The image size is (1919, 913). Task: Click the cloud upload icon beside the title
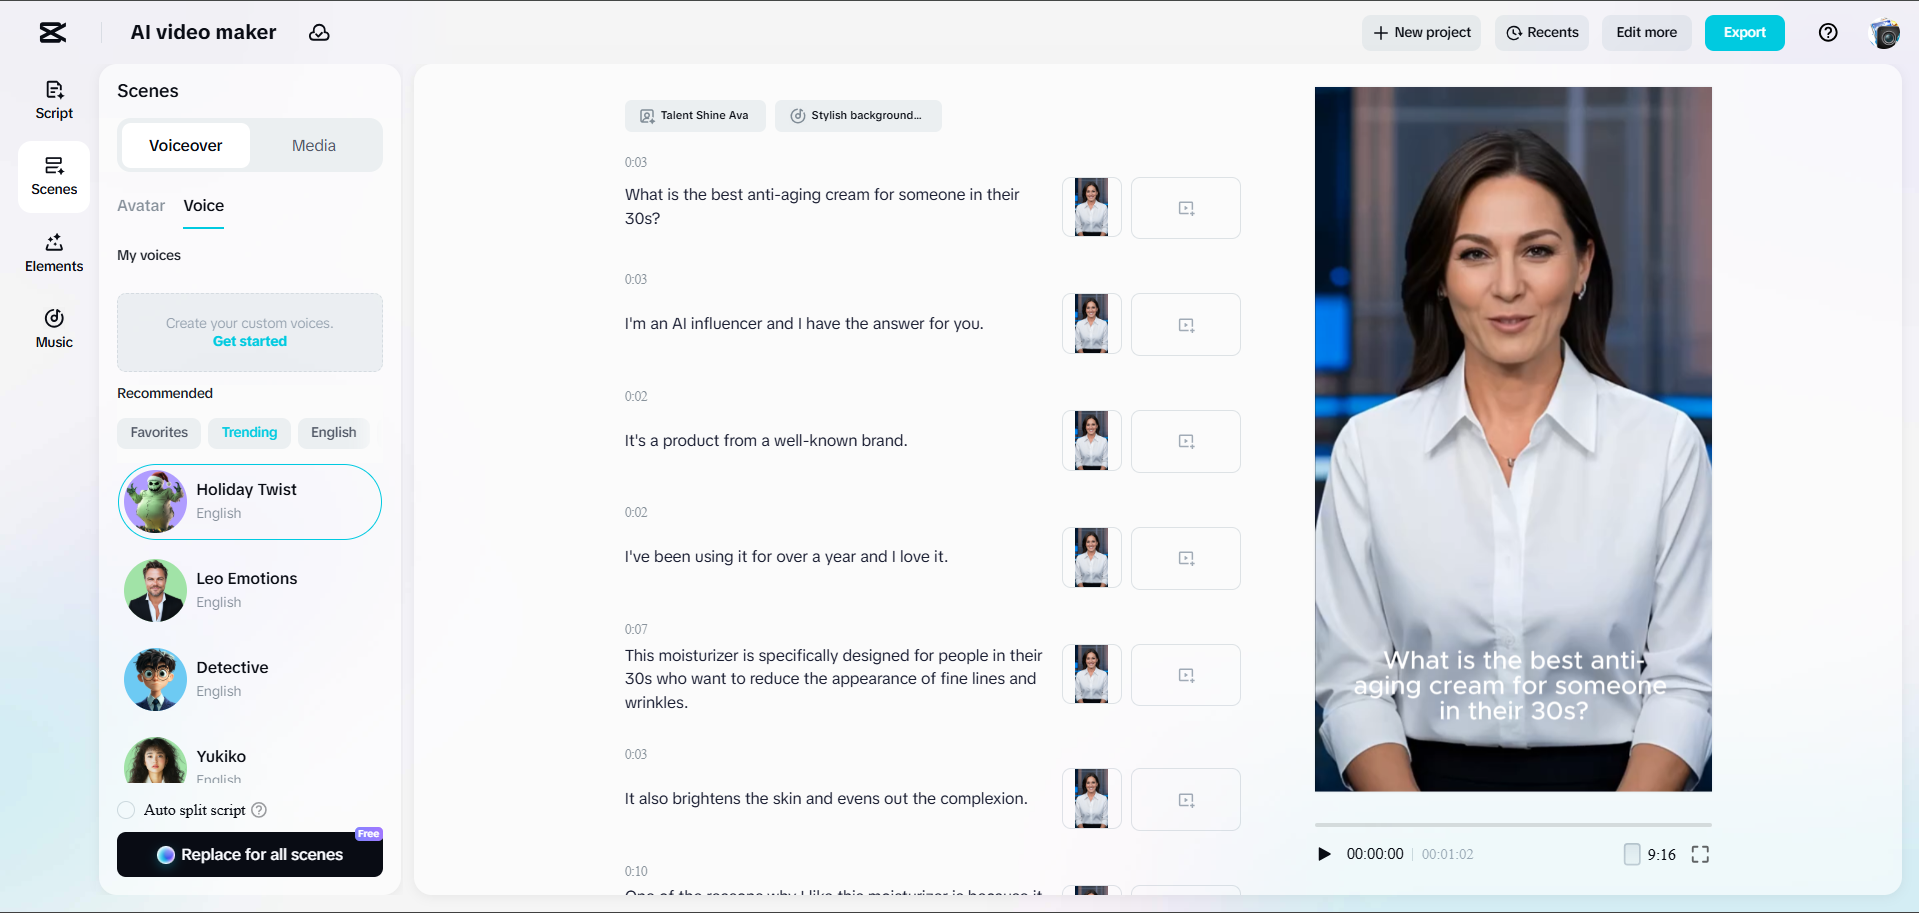pos(319,32)
